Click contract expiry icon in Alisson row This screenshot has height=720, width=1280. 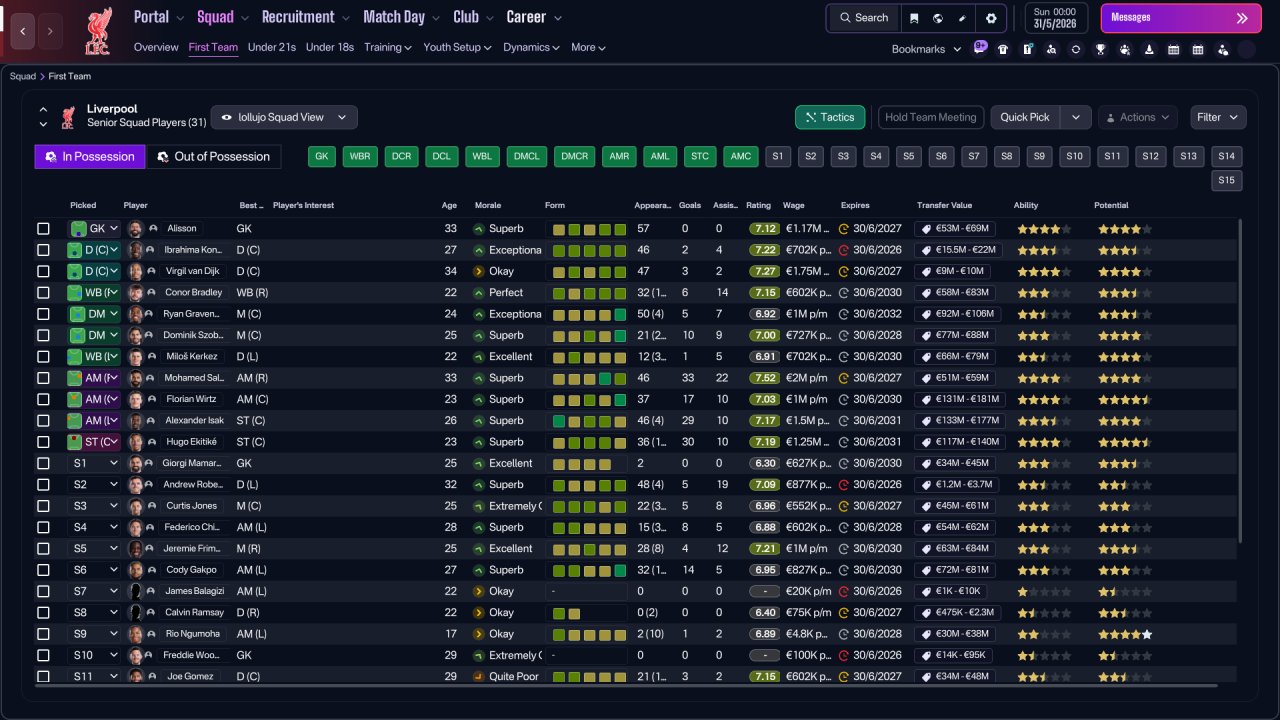click(844, 229)
